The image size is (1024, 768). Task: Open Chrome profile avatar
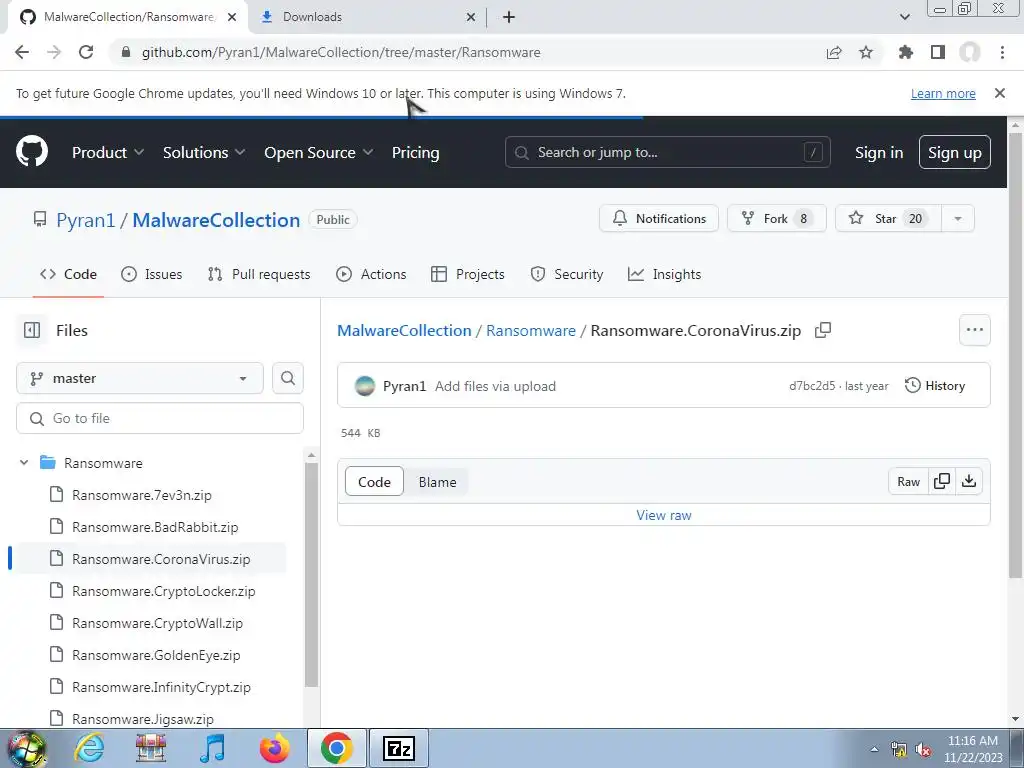pyautogui.click(x=970, y=52)
